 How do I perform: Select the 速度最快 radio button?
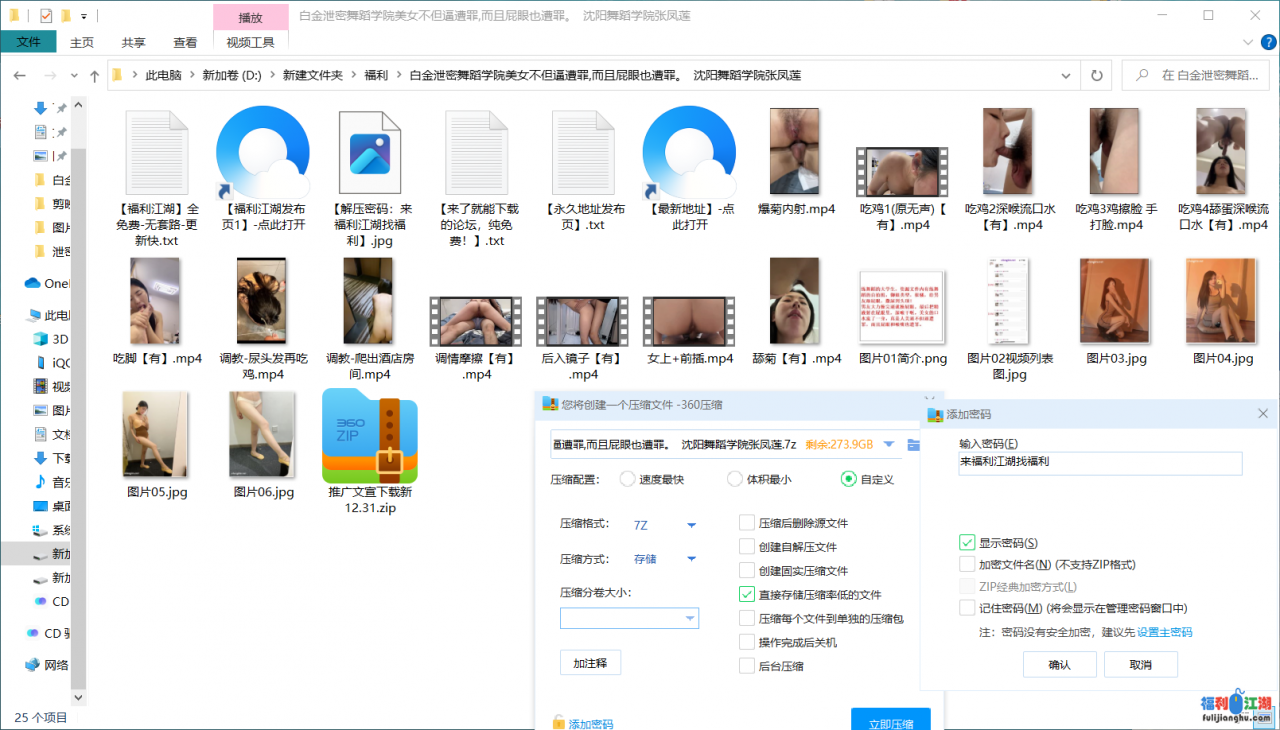click(628, 479)
